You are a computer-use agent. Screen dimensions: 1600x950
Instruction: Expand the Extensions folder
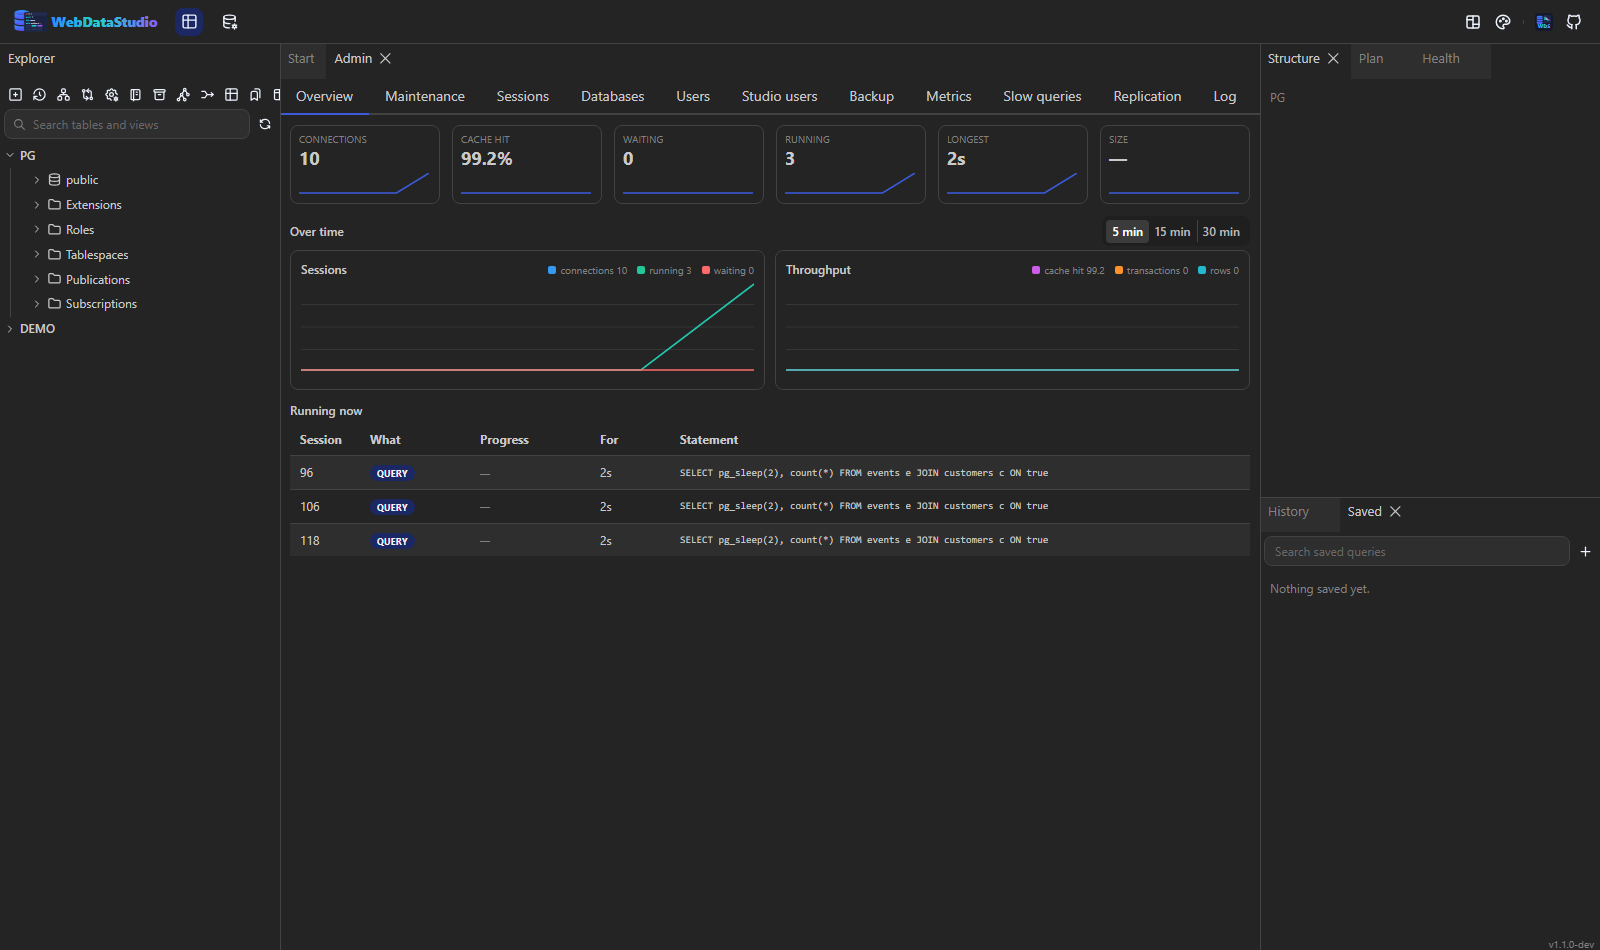(x=37, y=205)
